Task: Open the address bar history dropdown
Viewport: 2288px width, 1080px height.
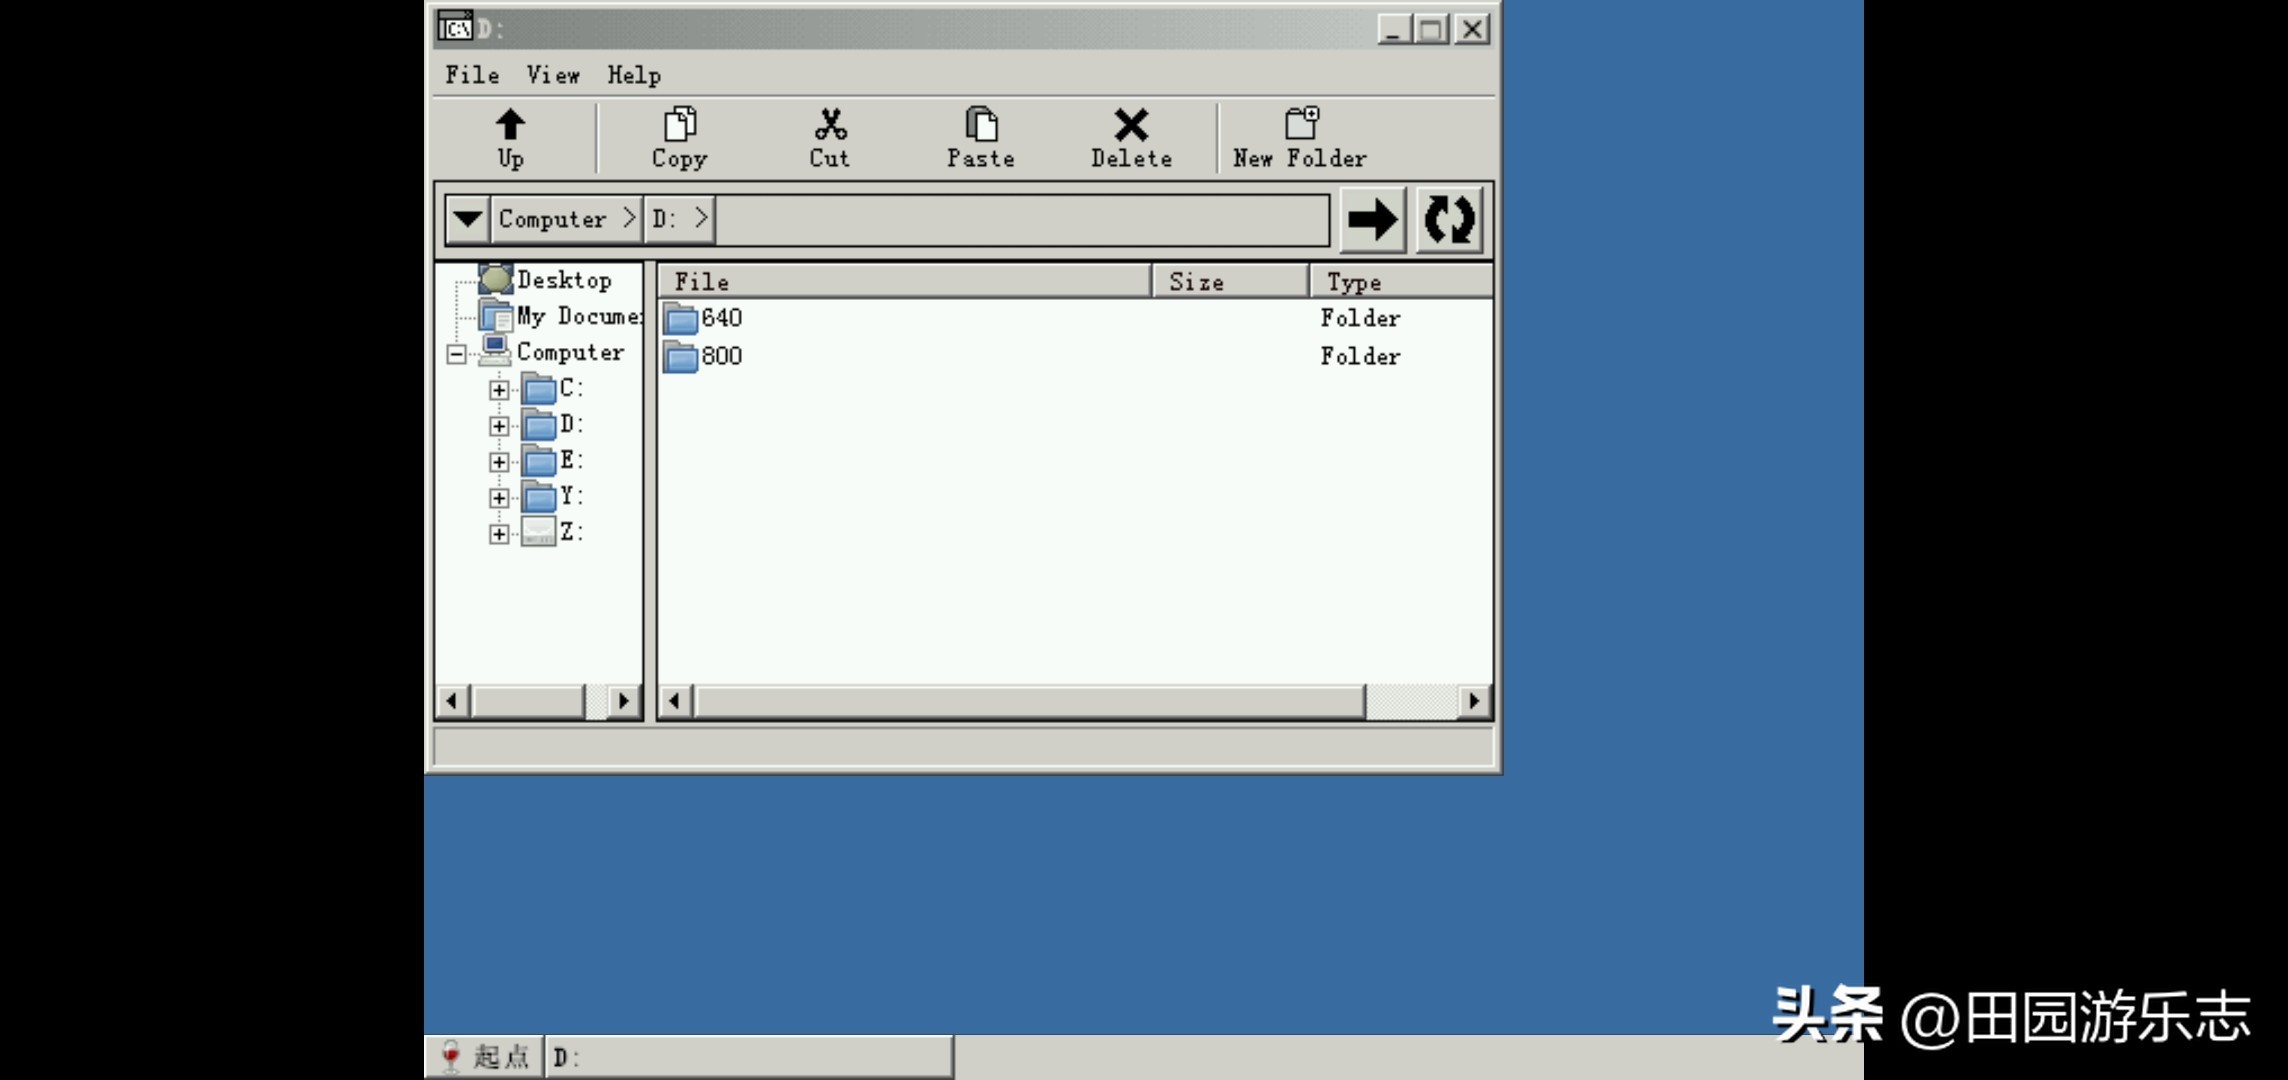Action: [467, 220]
